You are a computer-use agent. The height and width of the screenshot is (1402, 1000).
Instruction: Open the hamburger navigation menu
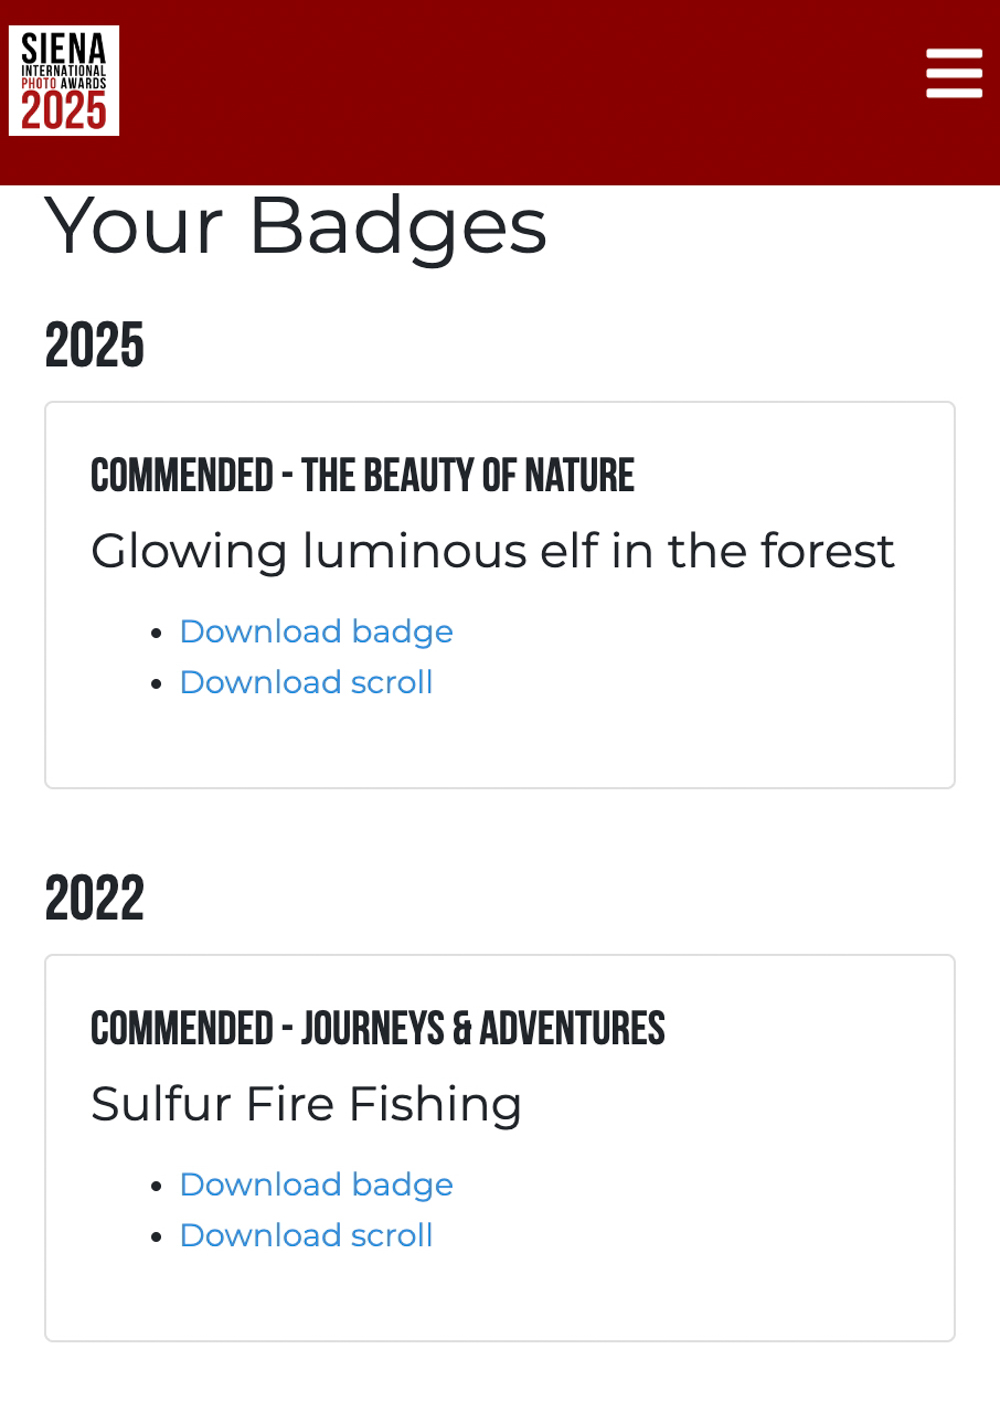click(954, 73)
